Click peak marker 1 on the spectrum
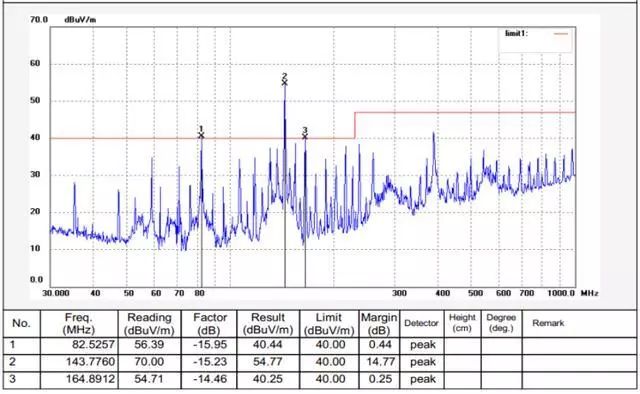Screen dimensions: 640x394 point(201,135)
